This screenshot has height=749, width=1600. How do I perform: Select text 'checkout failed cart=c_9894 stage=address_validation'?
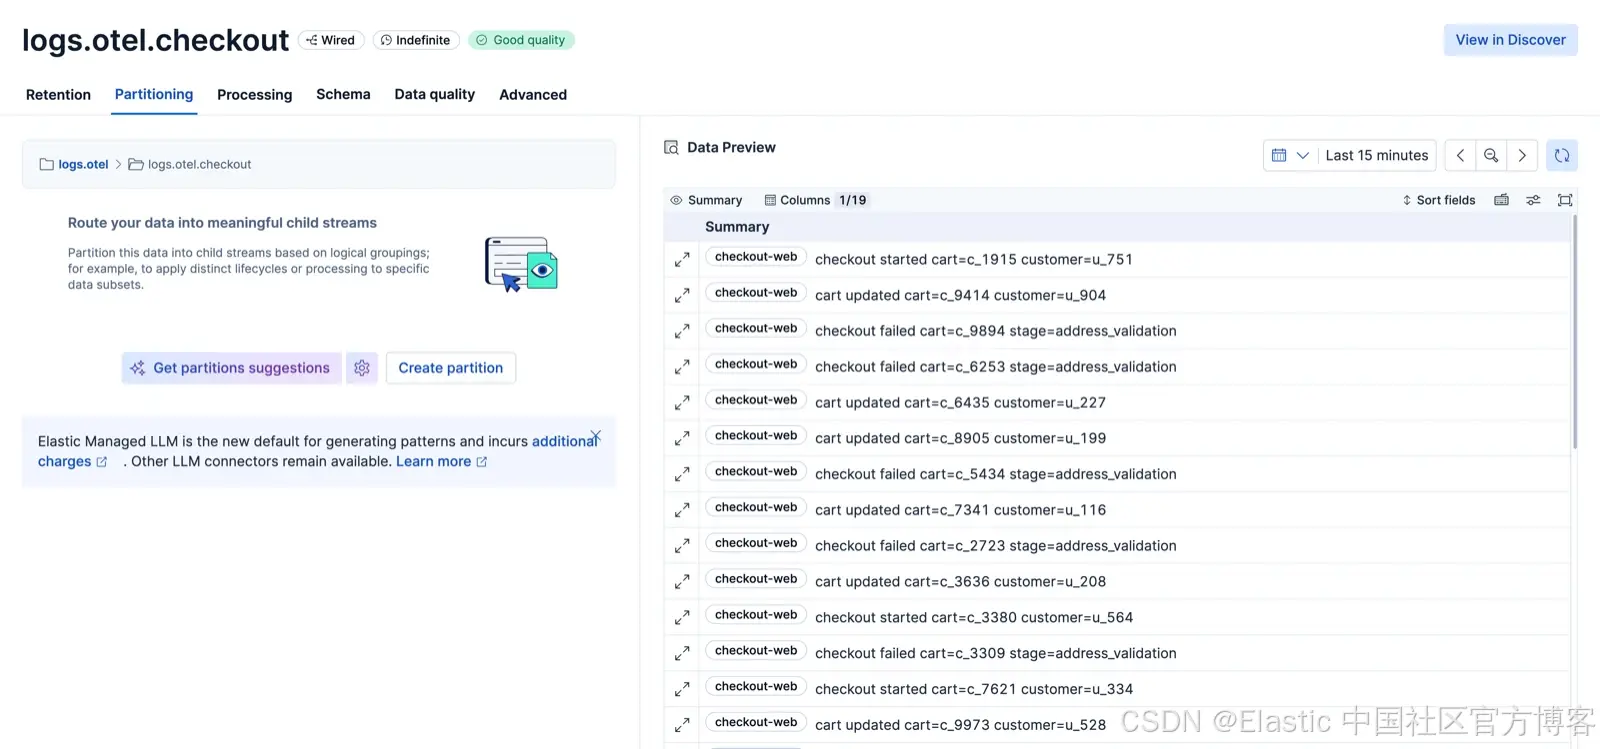pos(996,331)
